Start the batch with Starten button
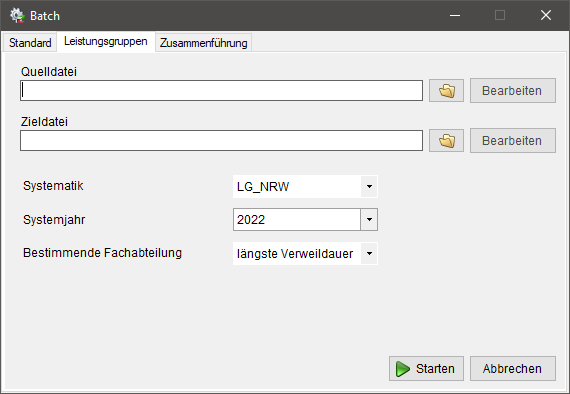Viewport: 570px width, 394px height. pos(426,369)
